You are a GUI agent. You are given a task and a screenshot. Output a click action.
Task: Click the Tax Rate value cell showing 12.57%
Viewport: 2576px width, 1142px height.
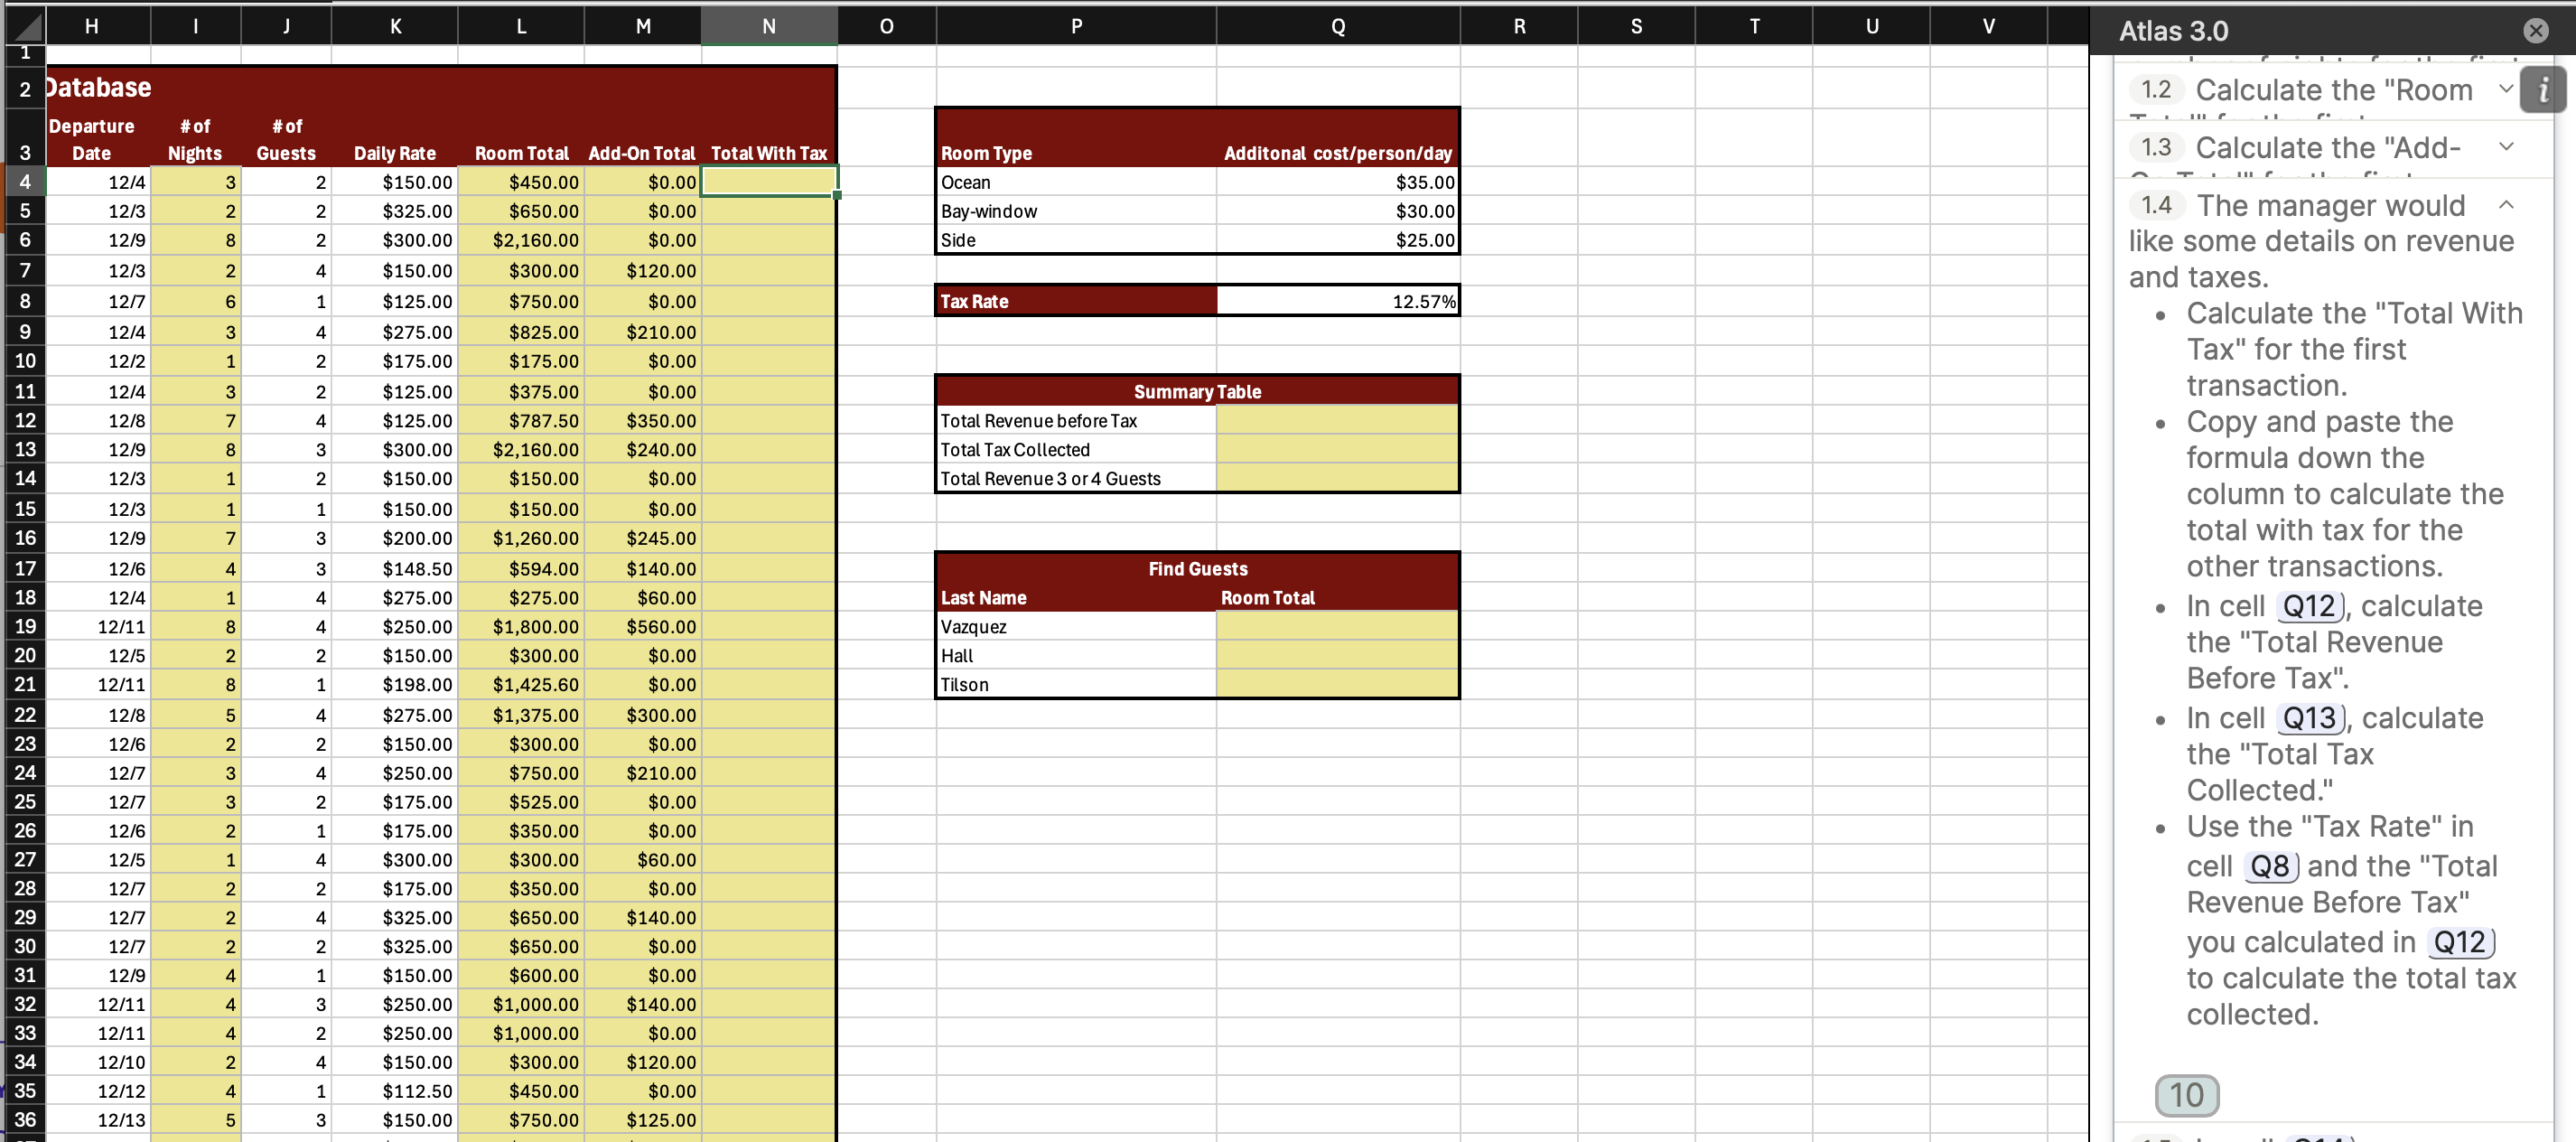pyautogui.click(x=1337, y=300)
